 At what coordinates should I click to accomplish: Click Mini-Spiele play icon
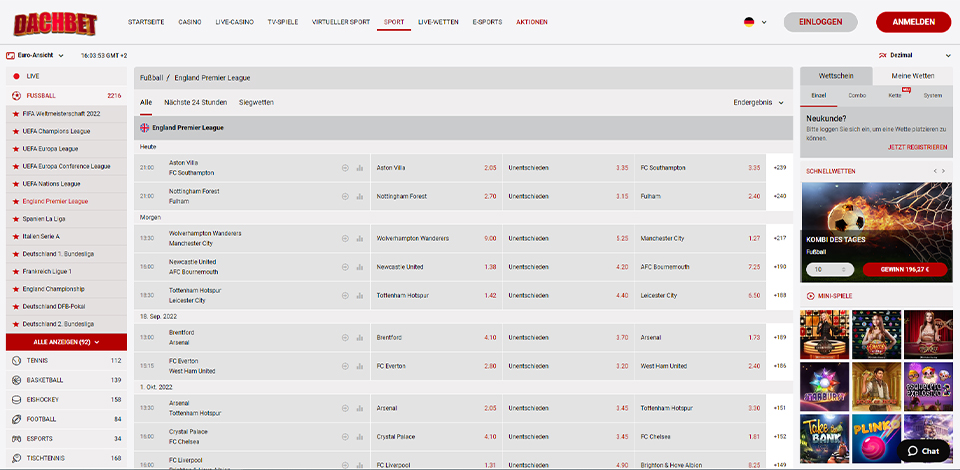click(x=811, y=296)
